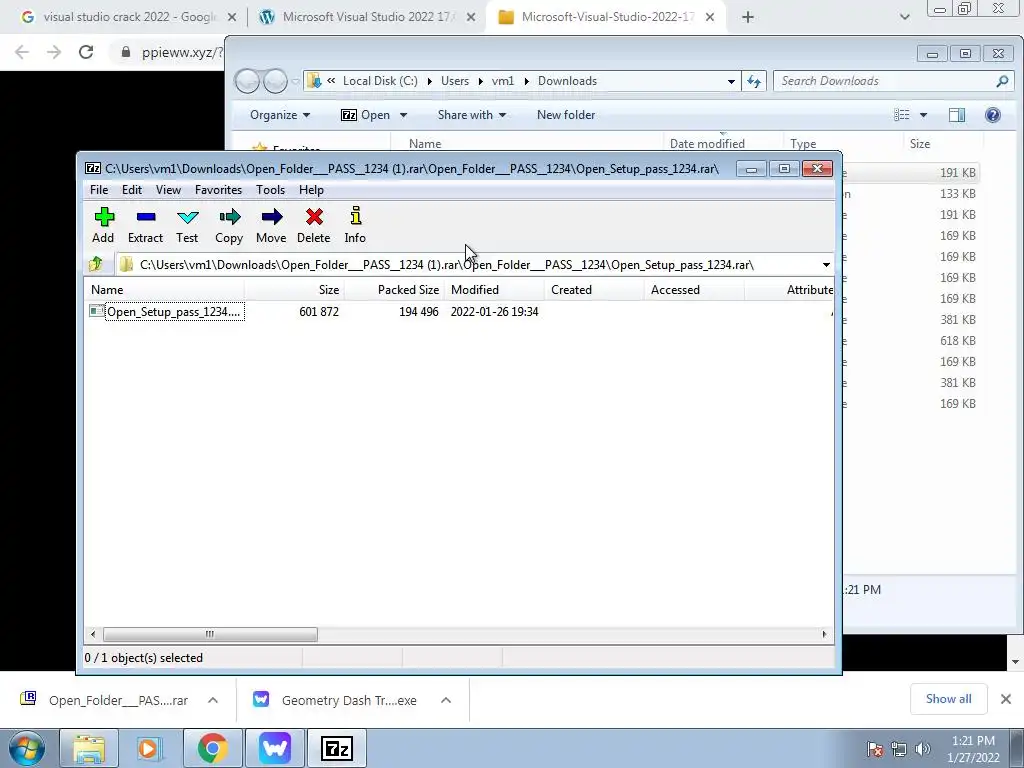Click the Local Disk (C:) breadcrumb

click(380, 81)
